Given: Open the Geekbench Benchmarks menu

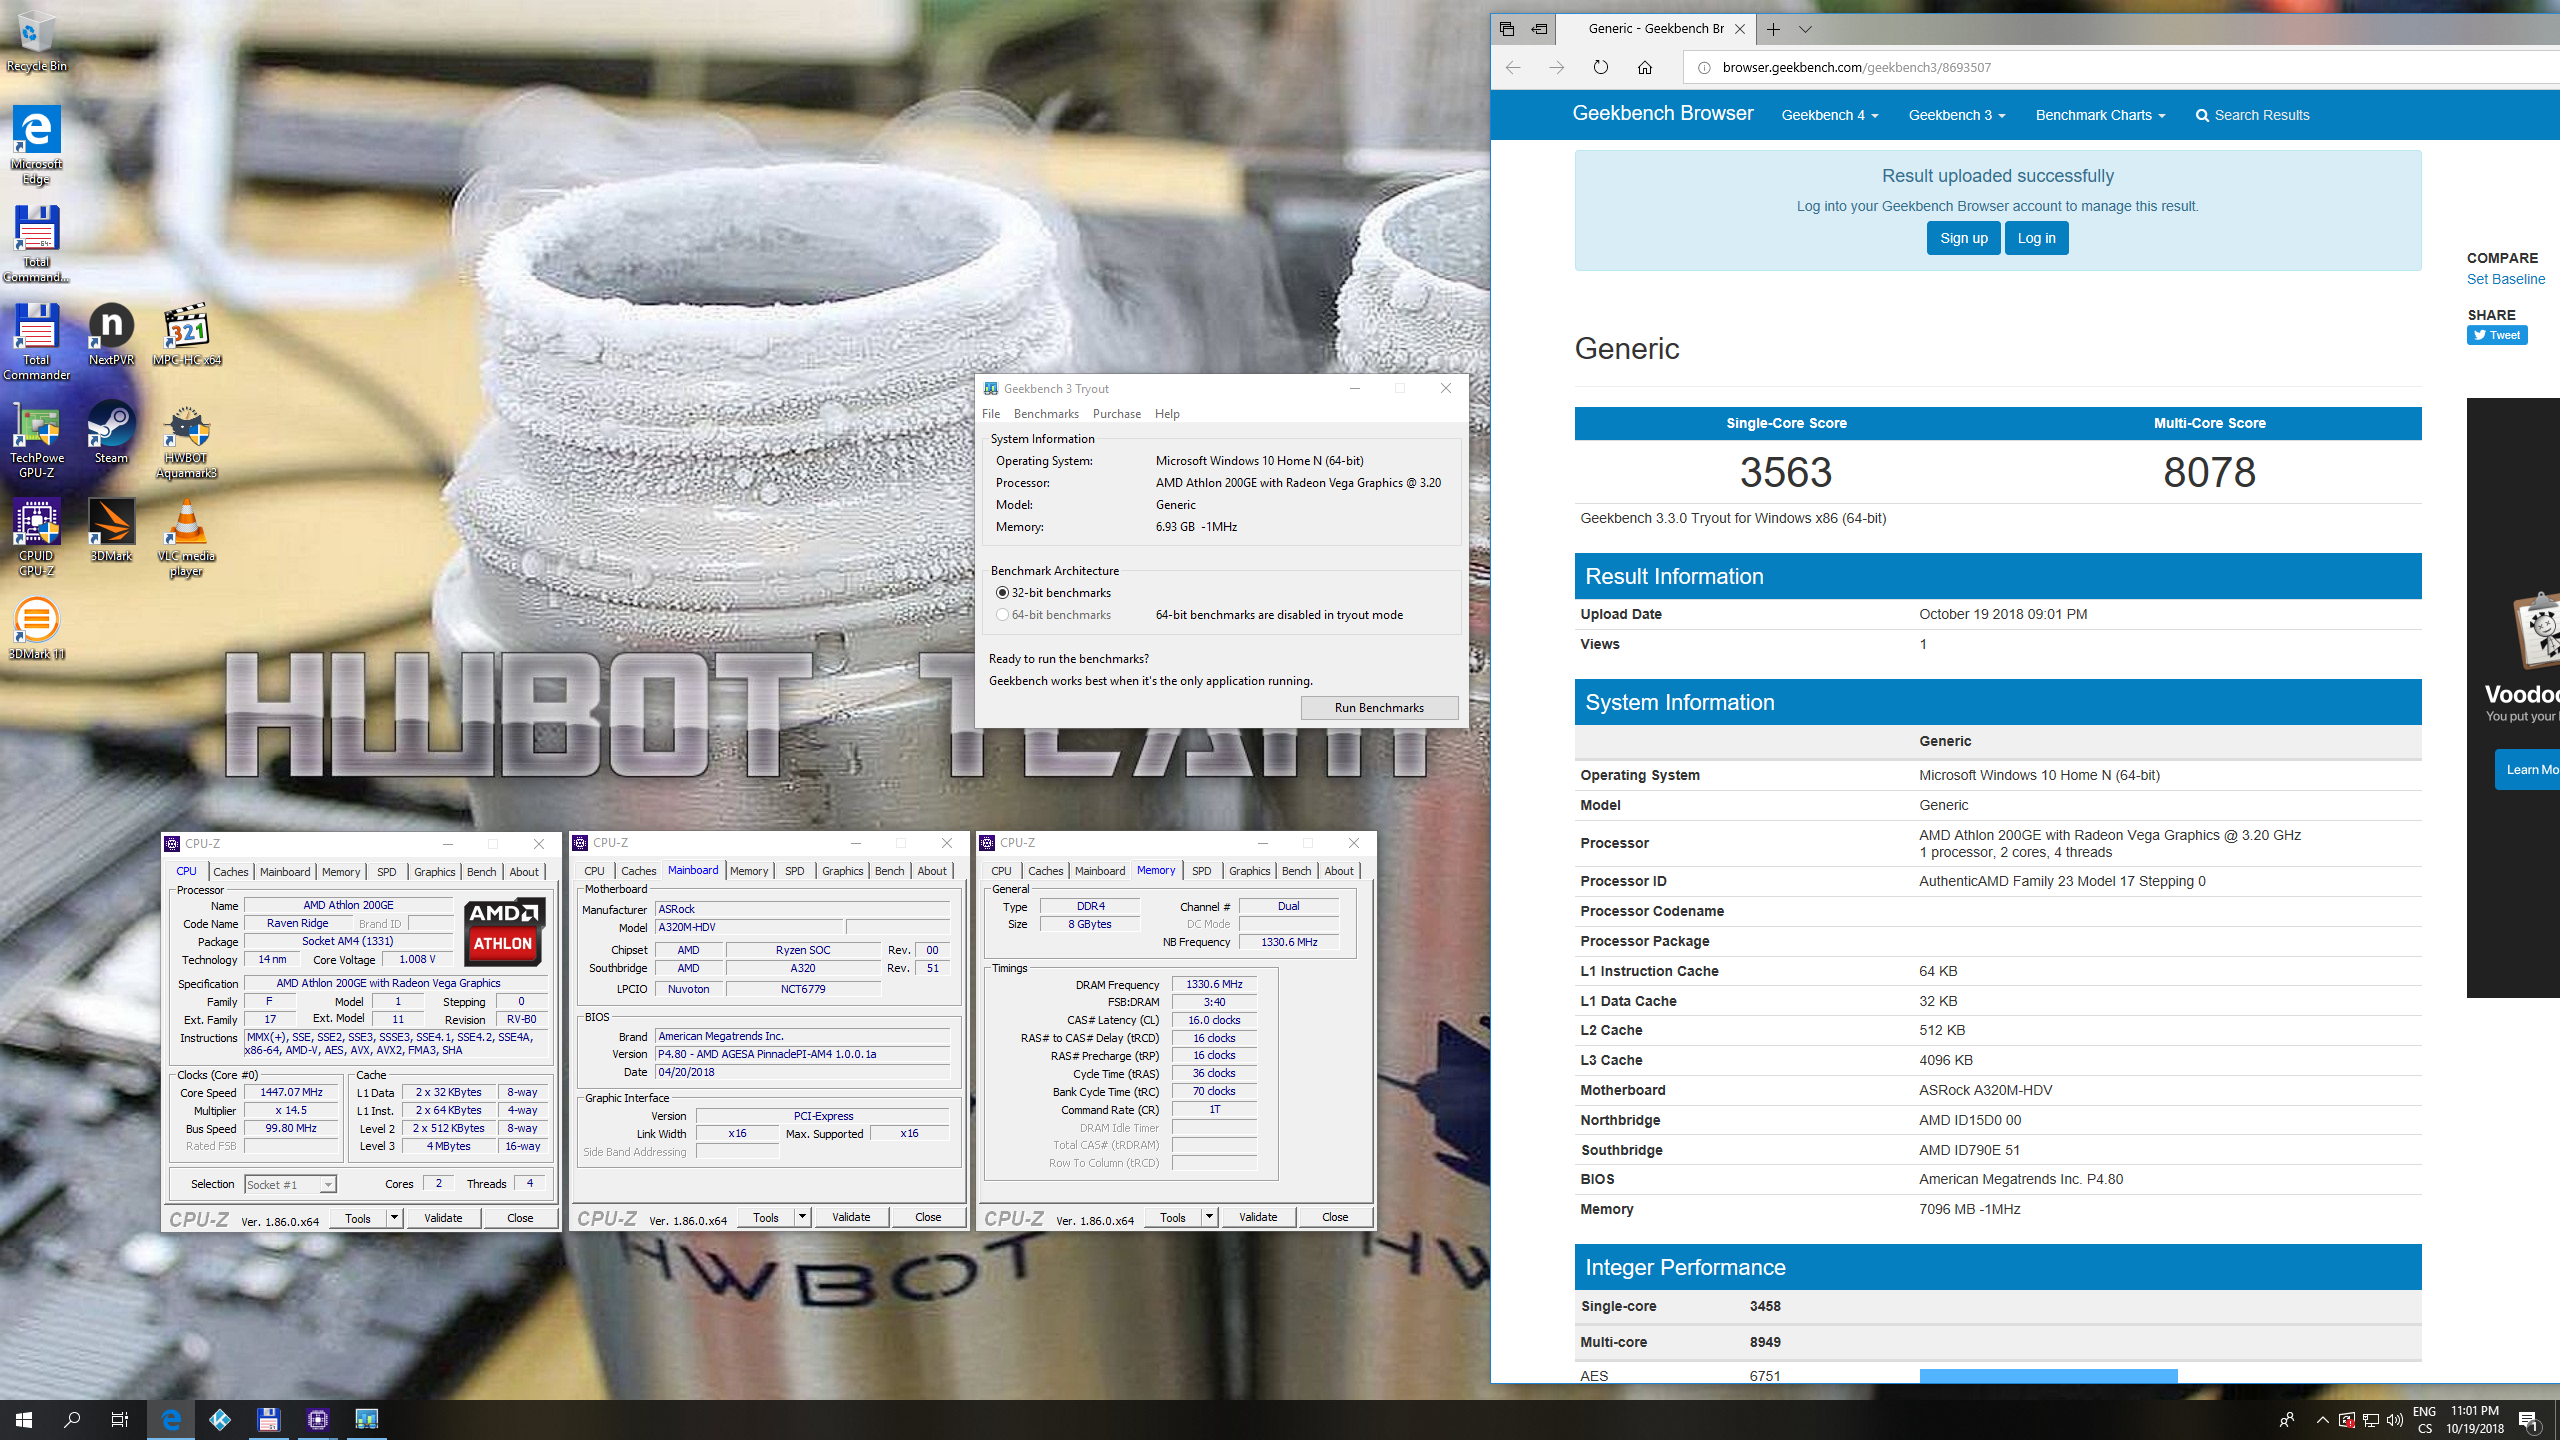Looking at the screenshot, I should (1046, 414).
